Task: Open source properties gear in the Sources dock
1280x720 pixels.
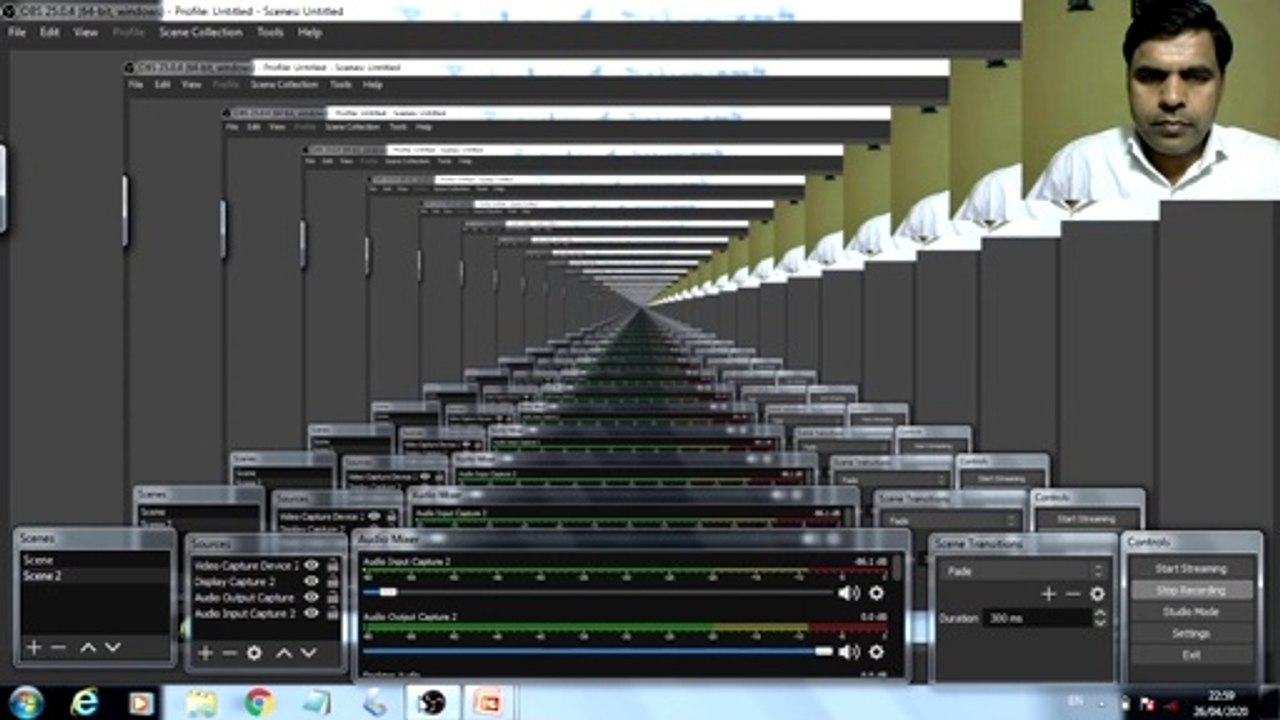Action: (254, 653)
